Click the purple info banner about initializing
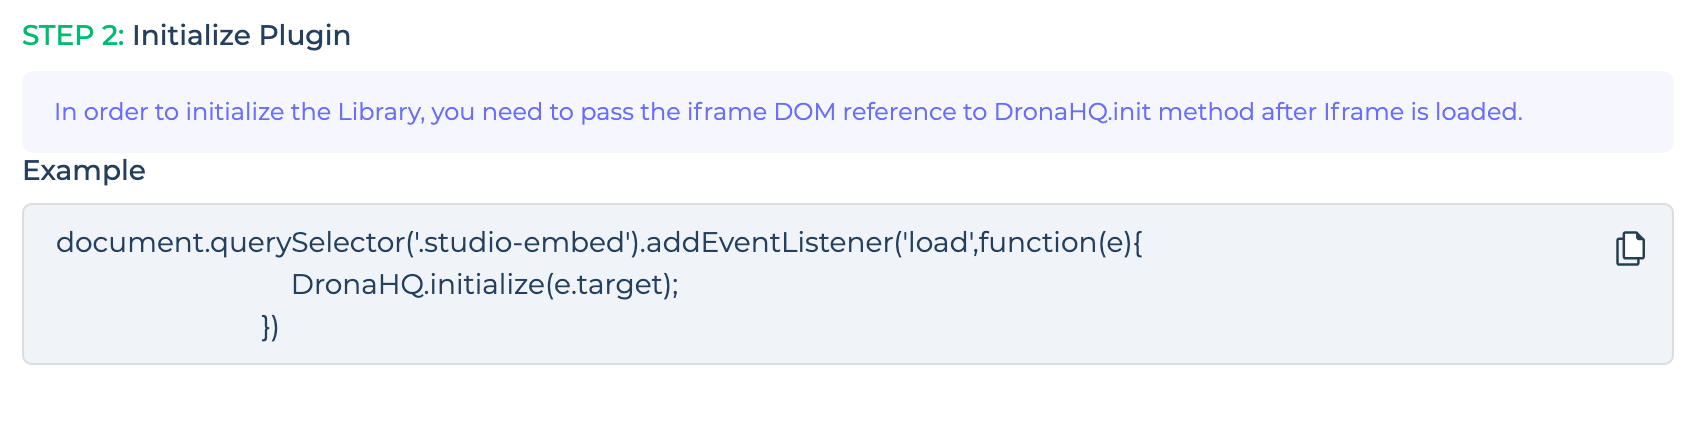The height and width of the screenshot is (432, 1698). click(847, 112)
